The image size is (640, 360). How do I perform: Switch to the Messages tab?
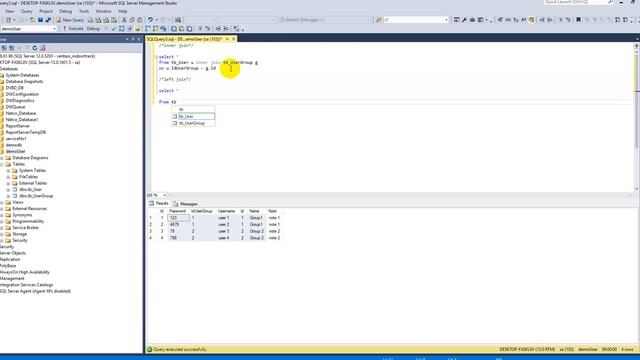(185, 204)
